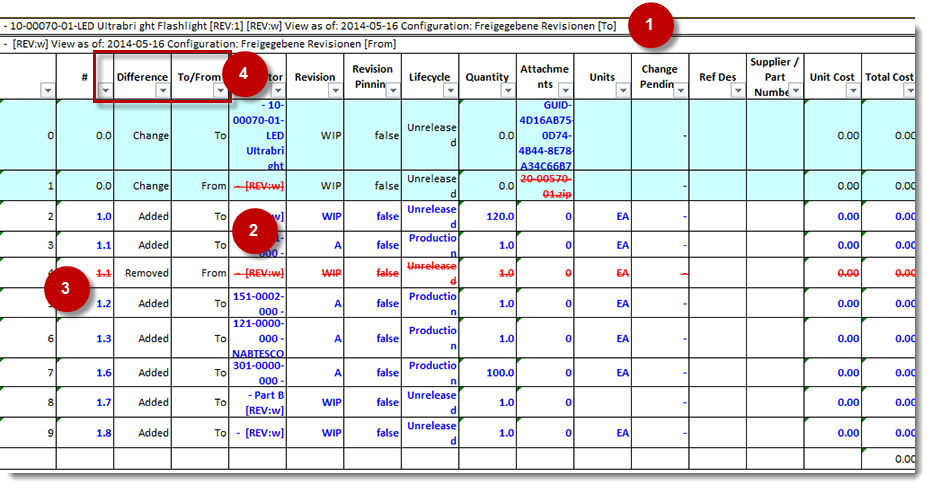
Task: Select the second title row ending with [From]
Action: (x=199, y=44)
